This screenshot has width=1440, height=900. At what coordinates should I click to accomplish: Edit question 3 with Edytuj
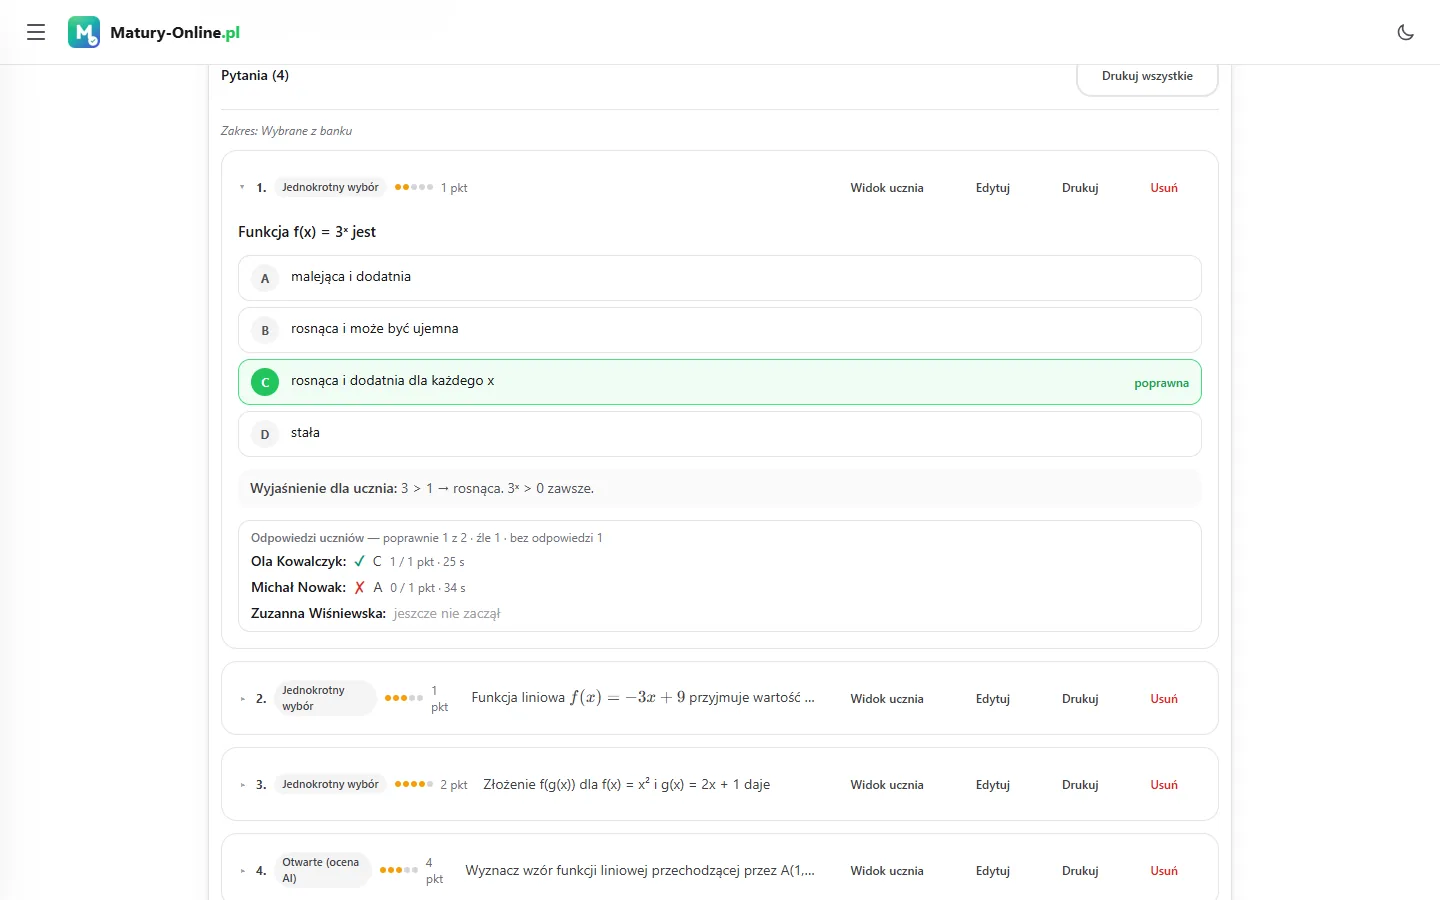pyautogui.click(x=993, y=785)
